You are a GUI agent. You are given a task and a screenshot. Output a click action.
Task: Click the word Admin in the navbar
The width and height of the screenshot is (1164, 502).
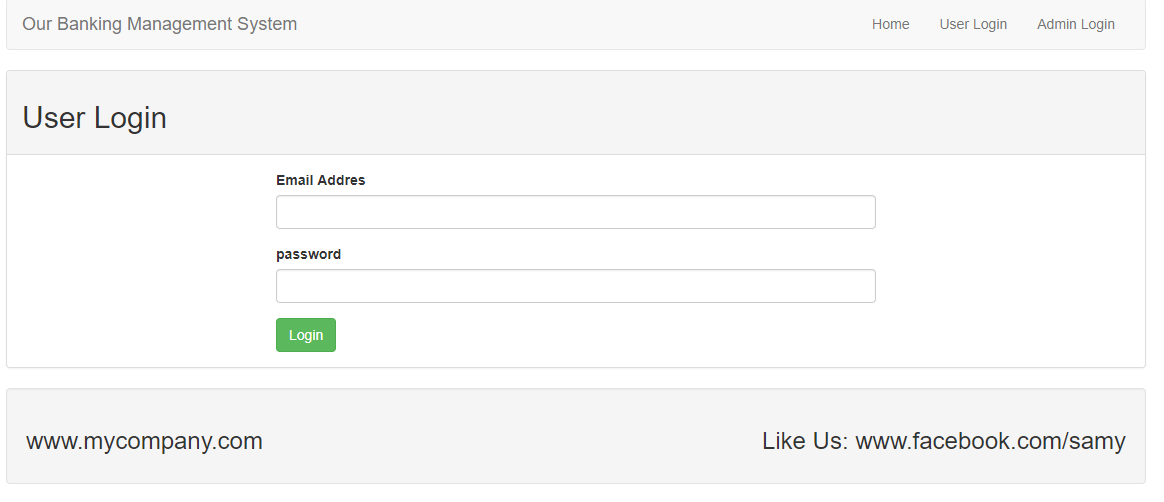coord(1056,24)
